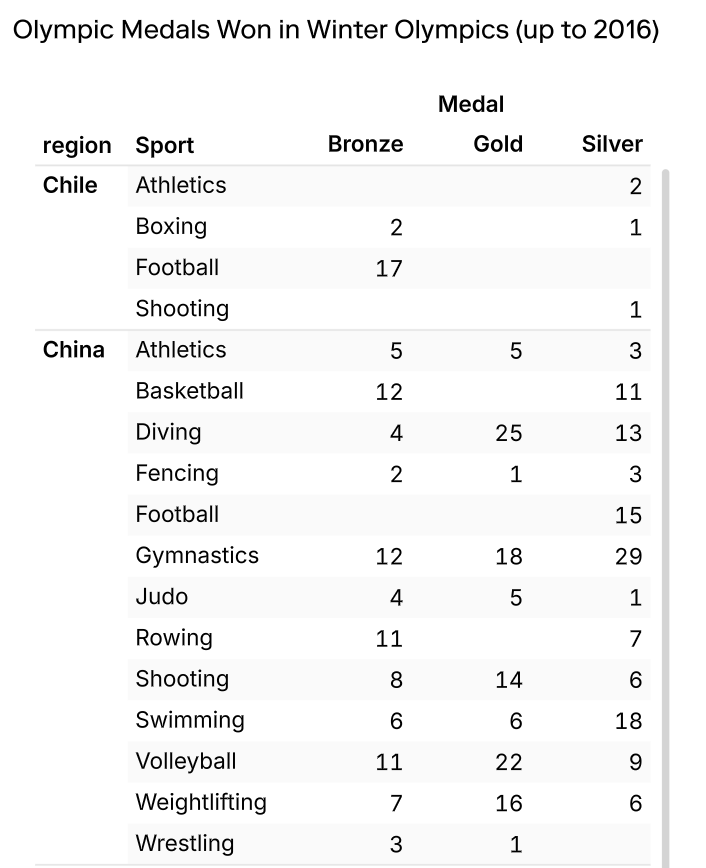
Task: Click the Gold column header
Action: pyautogui.click(x=498, y=144)
